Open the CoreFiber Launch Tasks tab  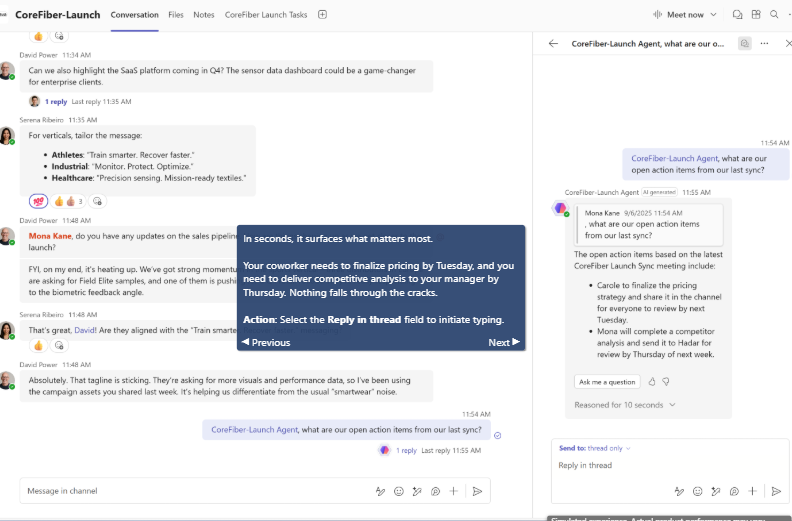266,15
